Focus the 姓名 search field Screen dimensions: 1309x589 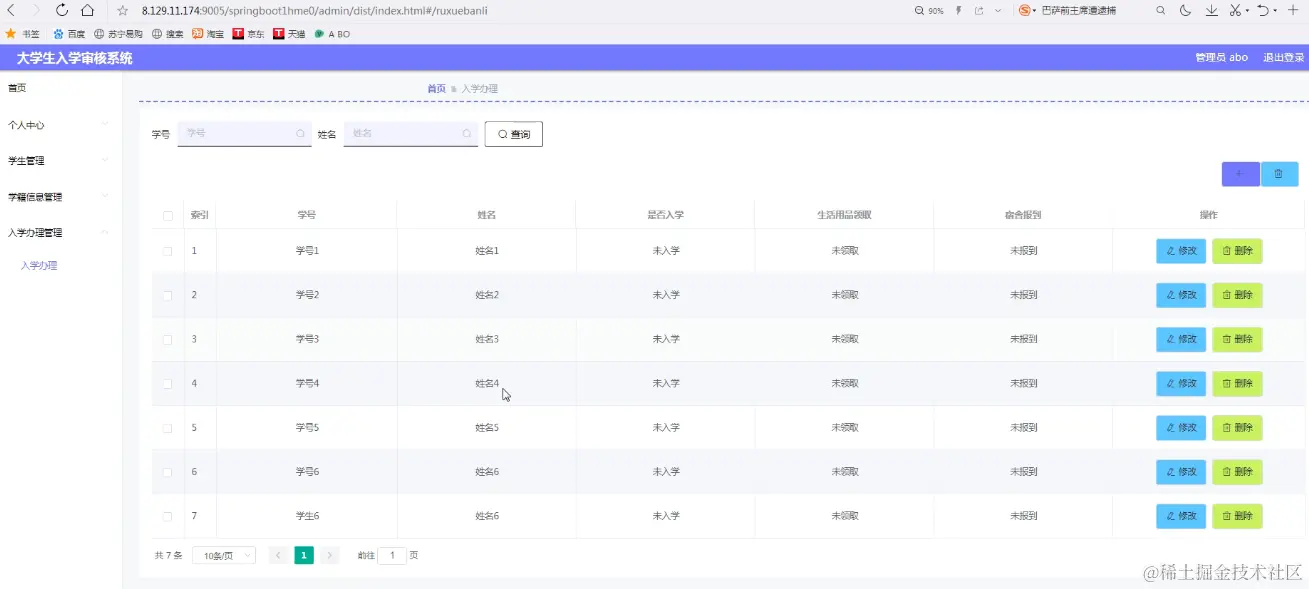click(x=410, y=133)
